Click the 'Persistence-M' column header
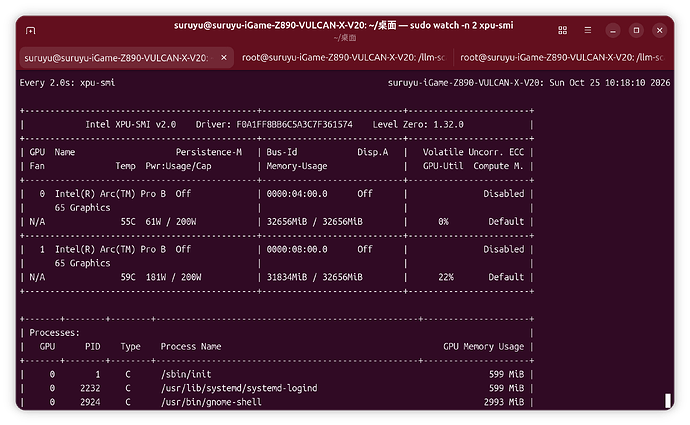 209,152
